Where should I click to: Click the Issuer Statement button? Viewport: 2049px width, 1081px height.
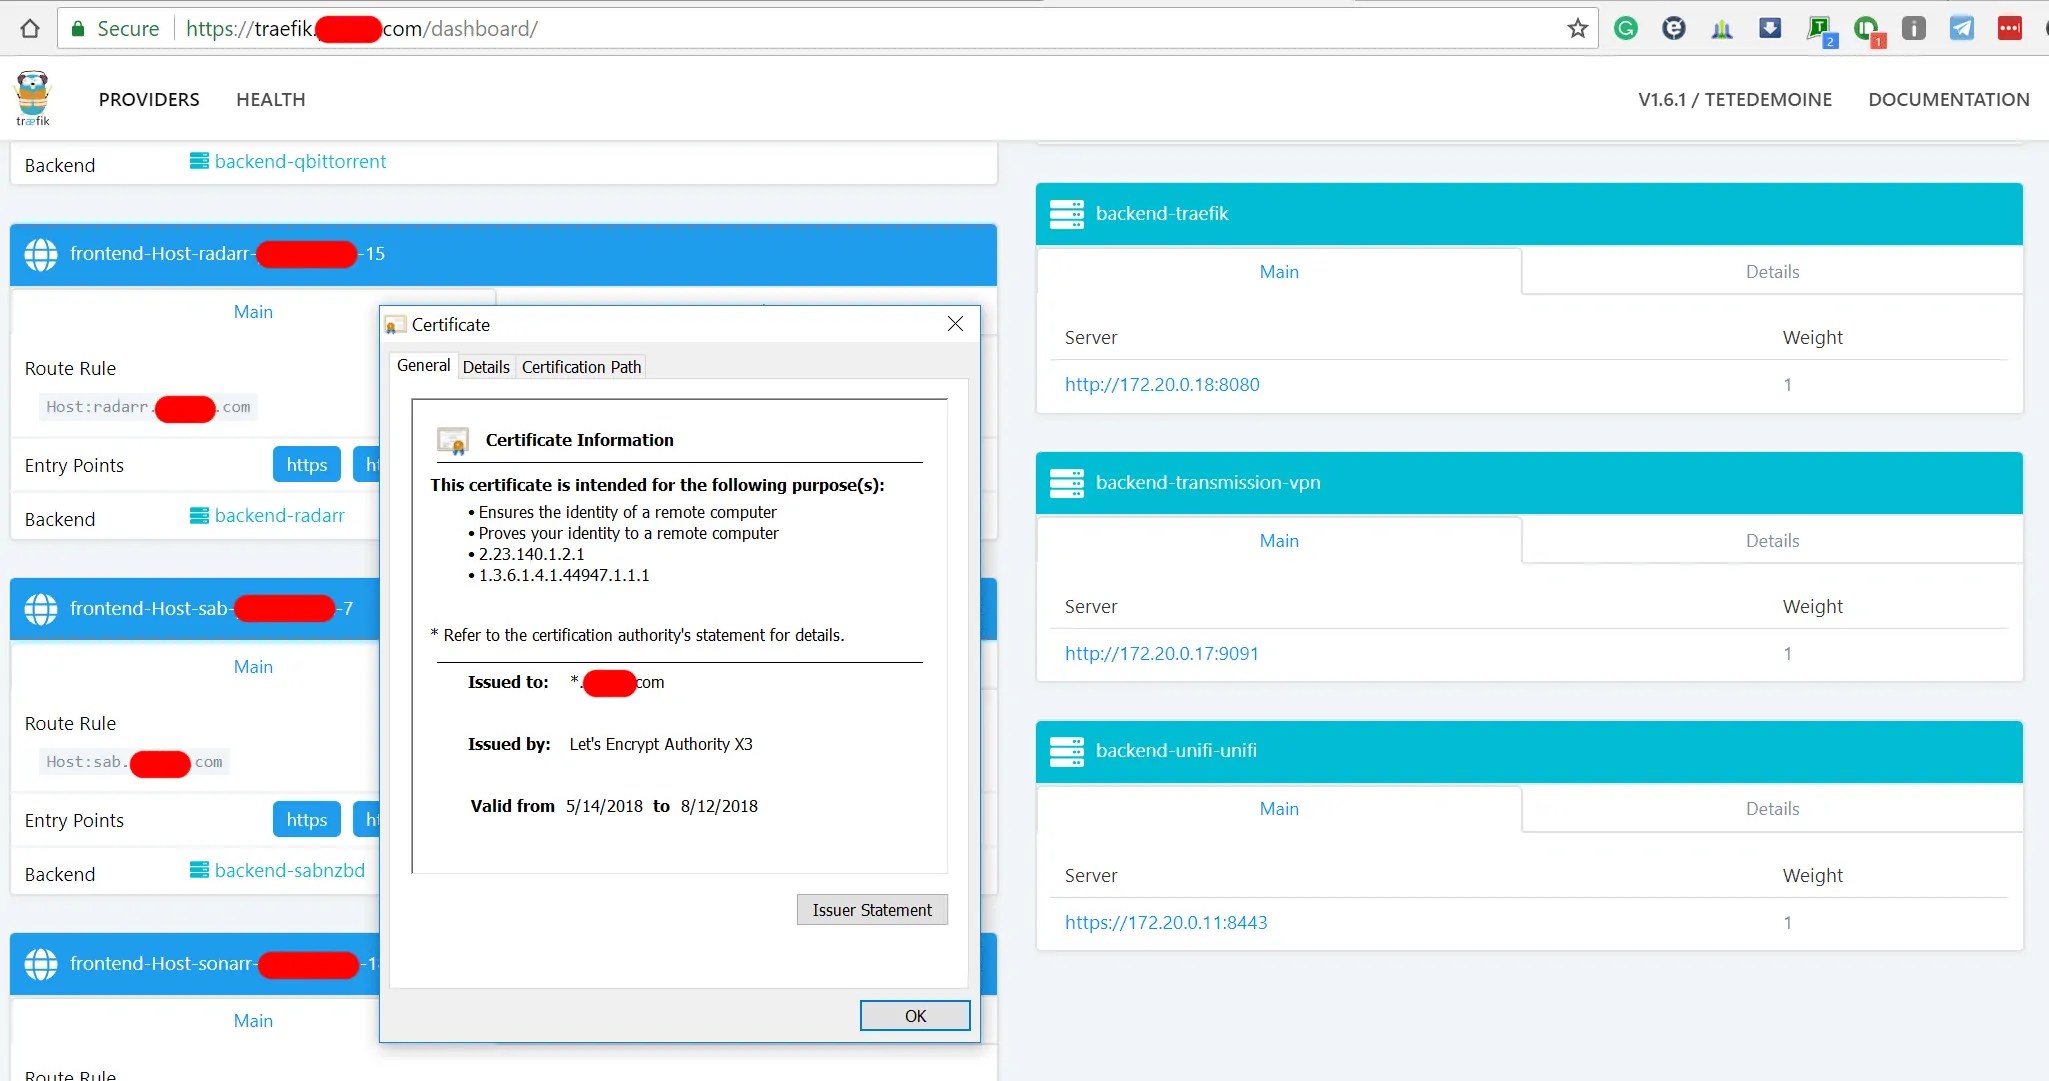872,910
